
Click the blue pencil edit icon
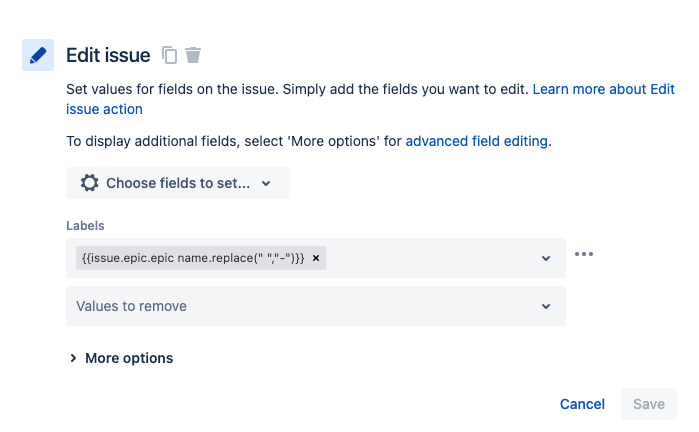[x=38, y=56]
